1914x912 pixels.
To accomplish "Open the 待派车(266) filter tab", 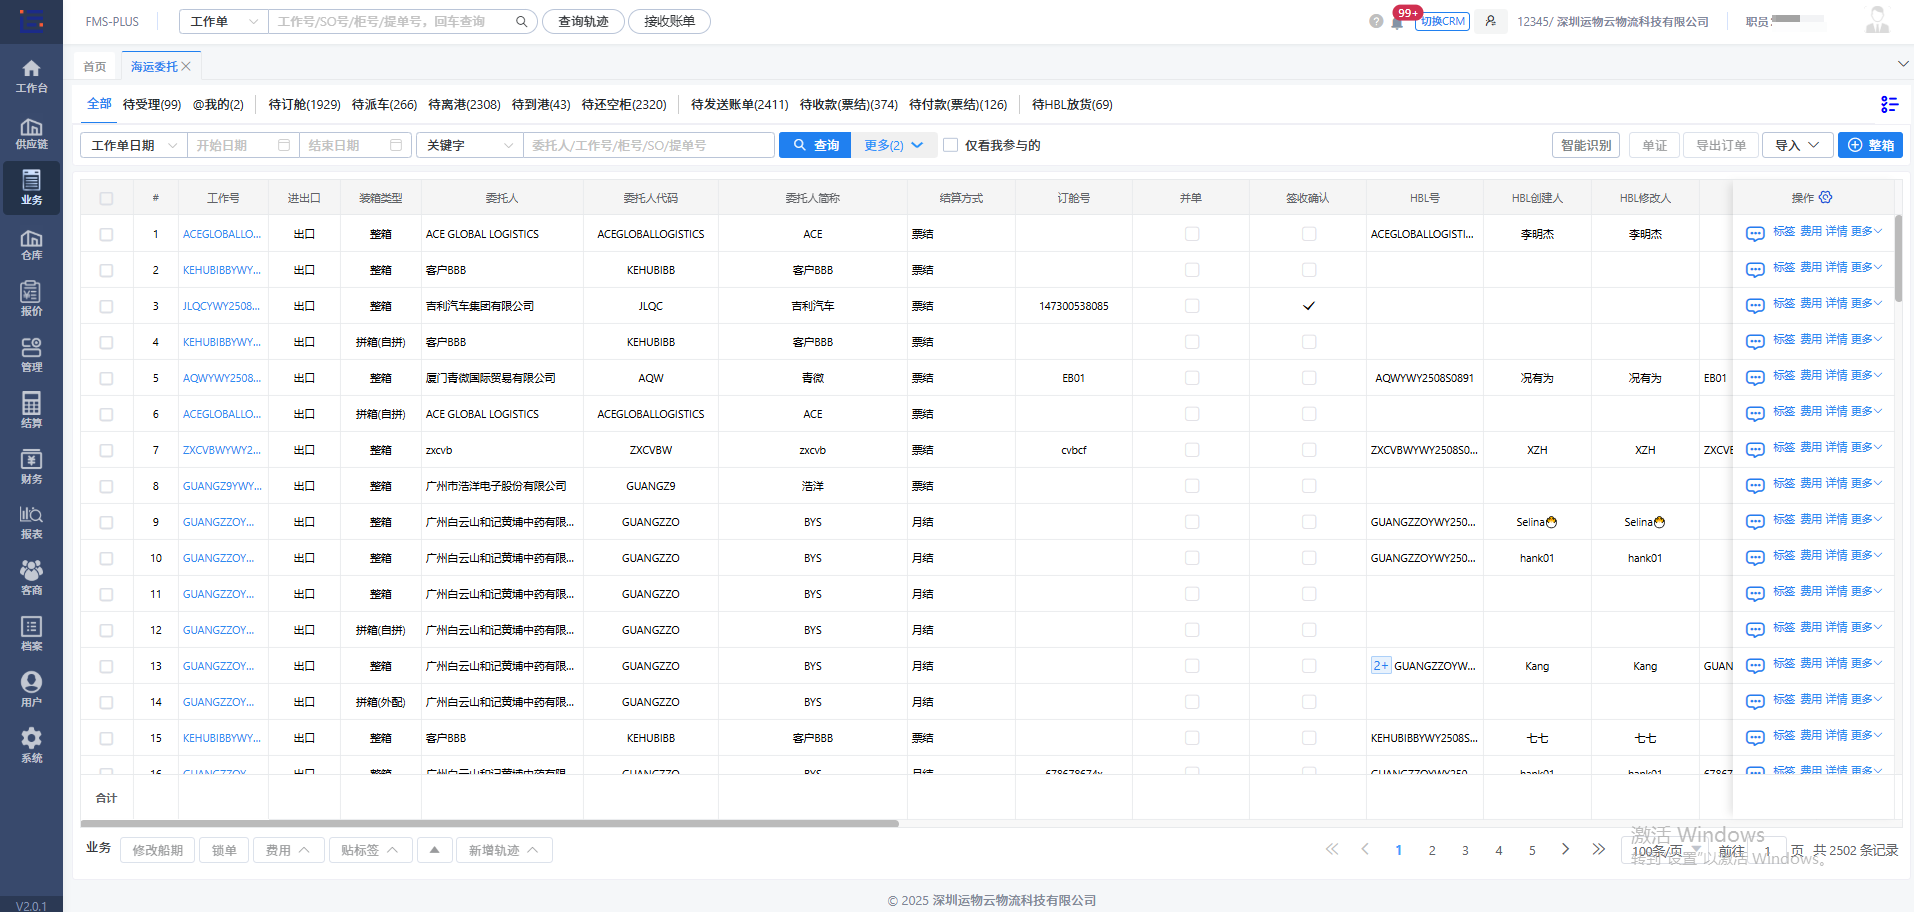I will pyautogui.click(x=384, y=104).
